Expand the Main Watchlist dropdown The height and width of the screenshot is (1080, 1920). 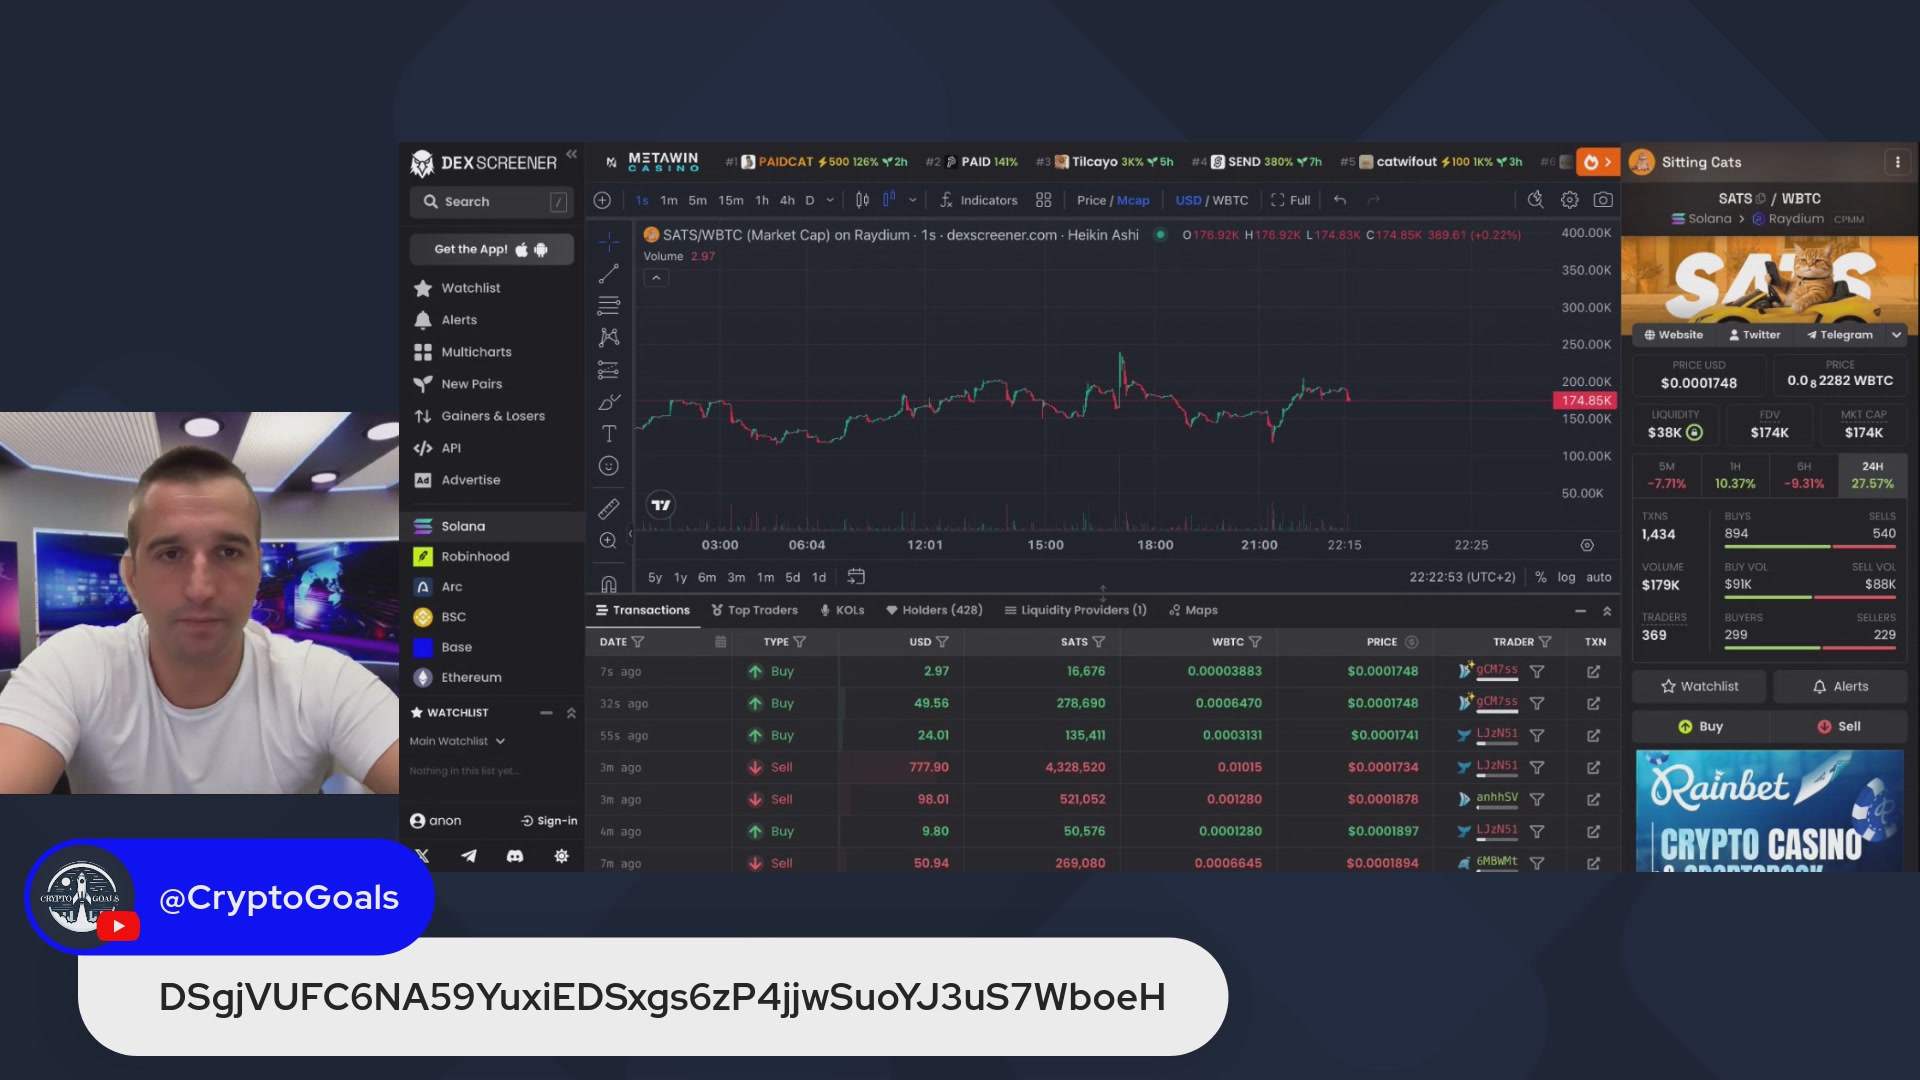coord(457,741)
